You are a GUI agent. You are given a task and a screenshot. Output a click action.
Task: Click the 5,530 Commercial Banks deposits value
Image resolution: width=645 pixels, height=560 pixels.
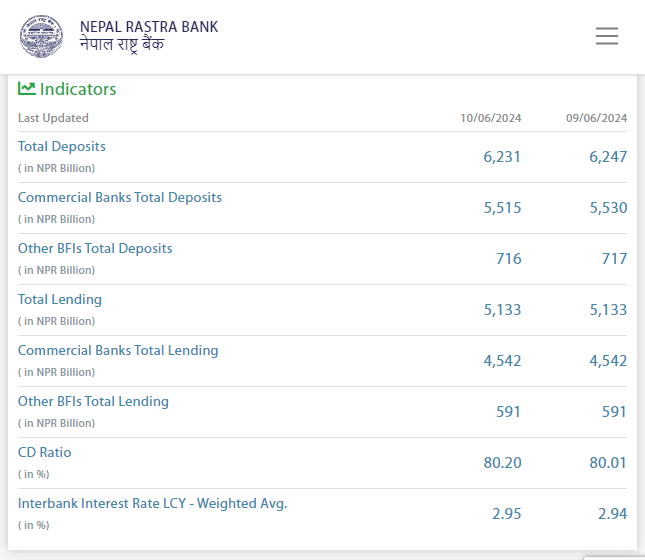tap(608, 208)
